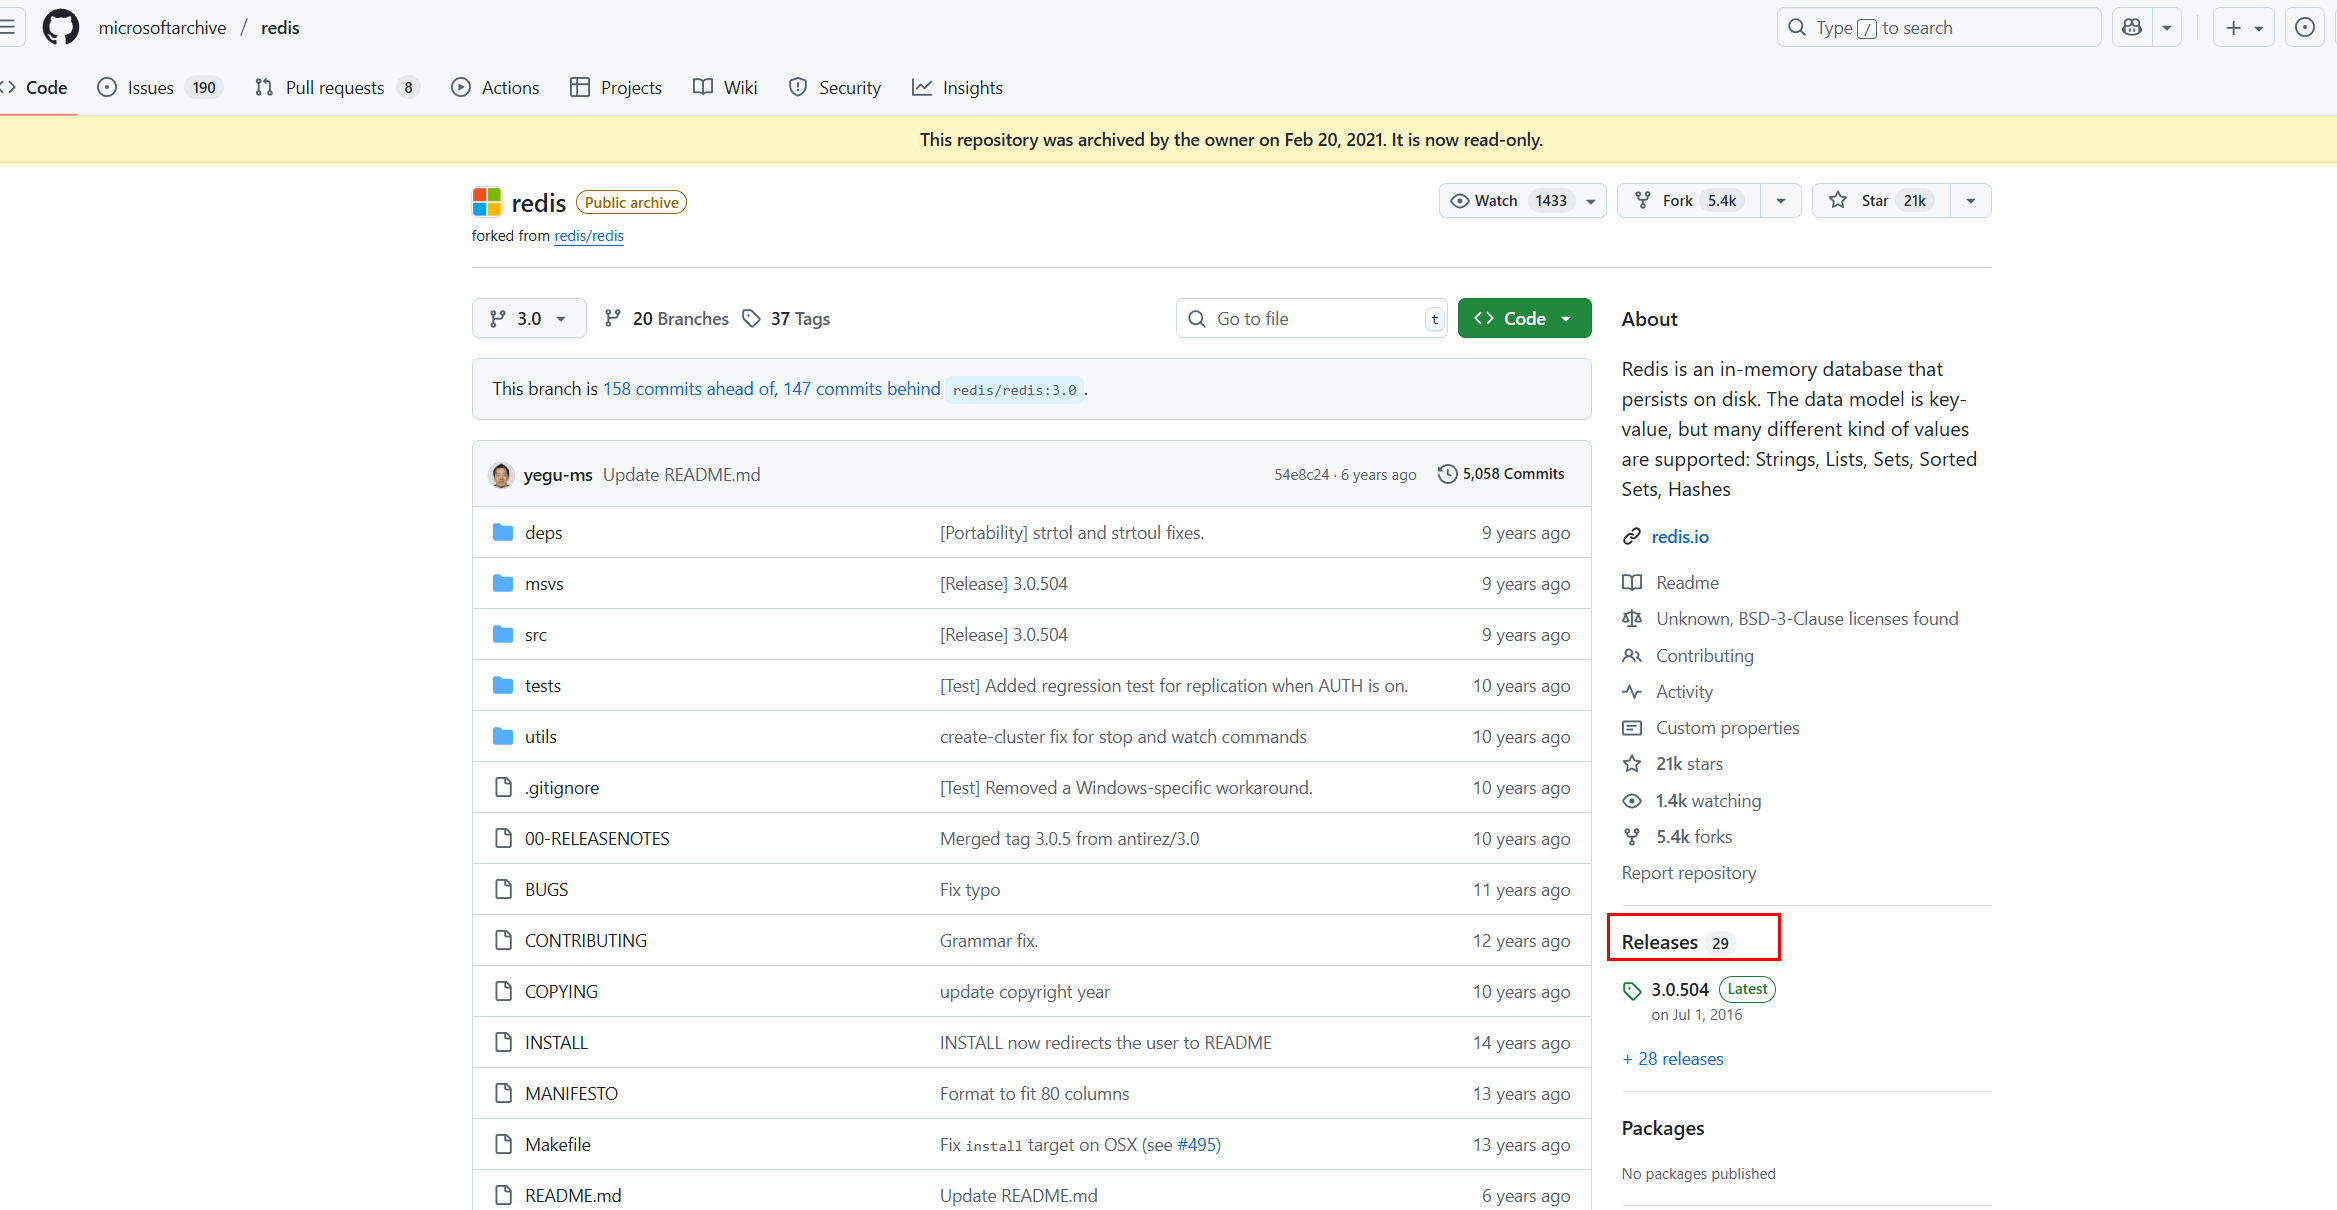Viewport: 2337px width, 1210px height.
Task: Open the Issues tab
Action: coord(160,87)
